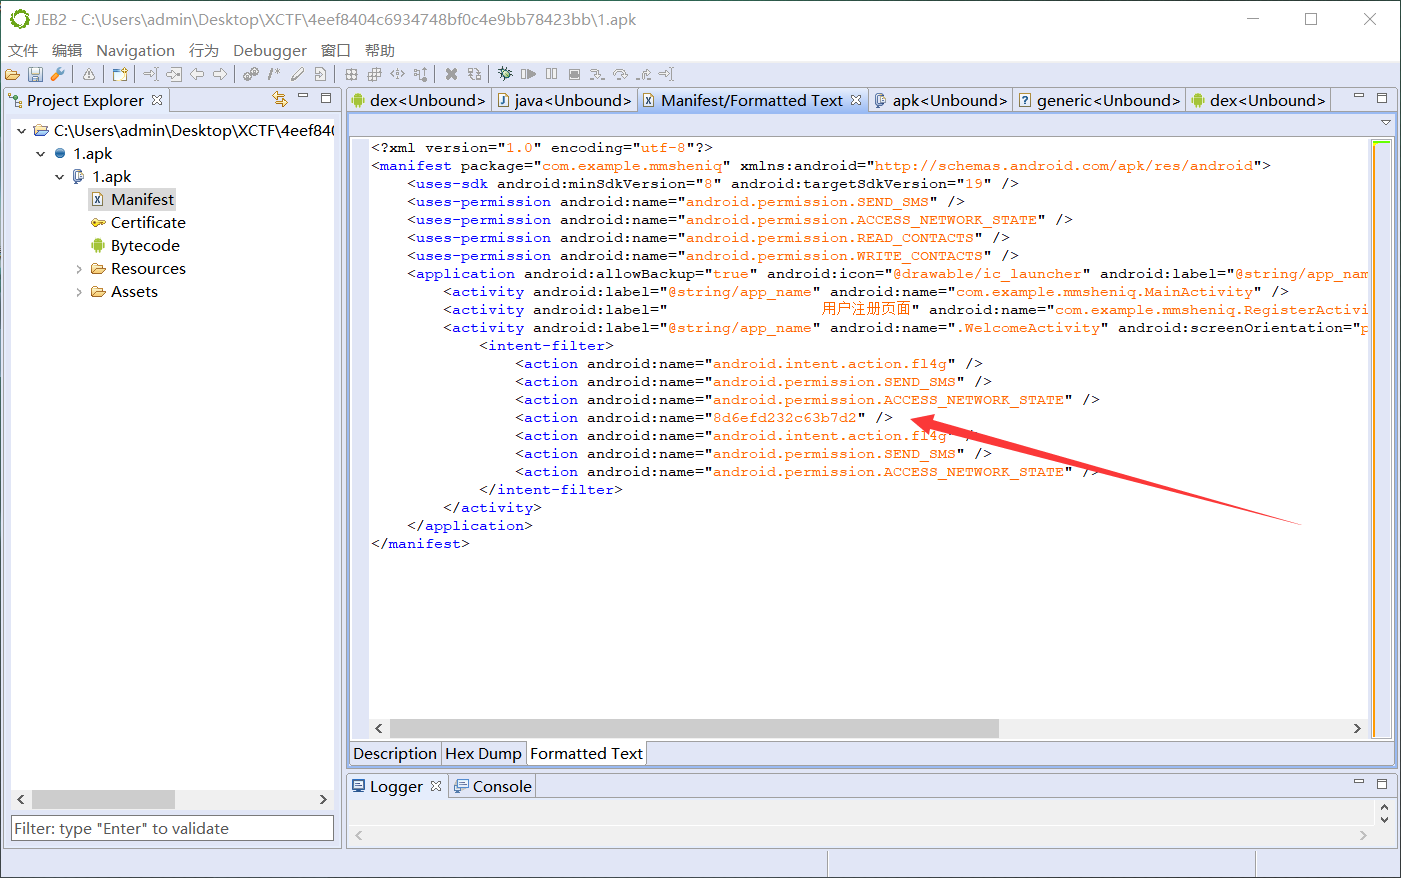Click the save disk icon in toolbar
Image resolution: width=1401 pixels, height=878 pixels.
[35, 74]
